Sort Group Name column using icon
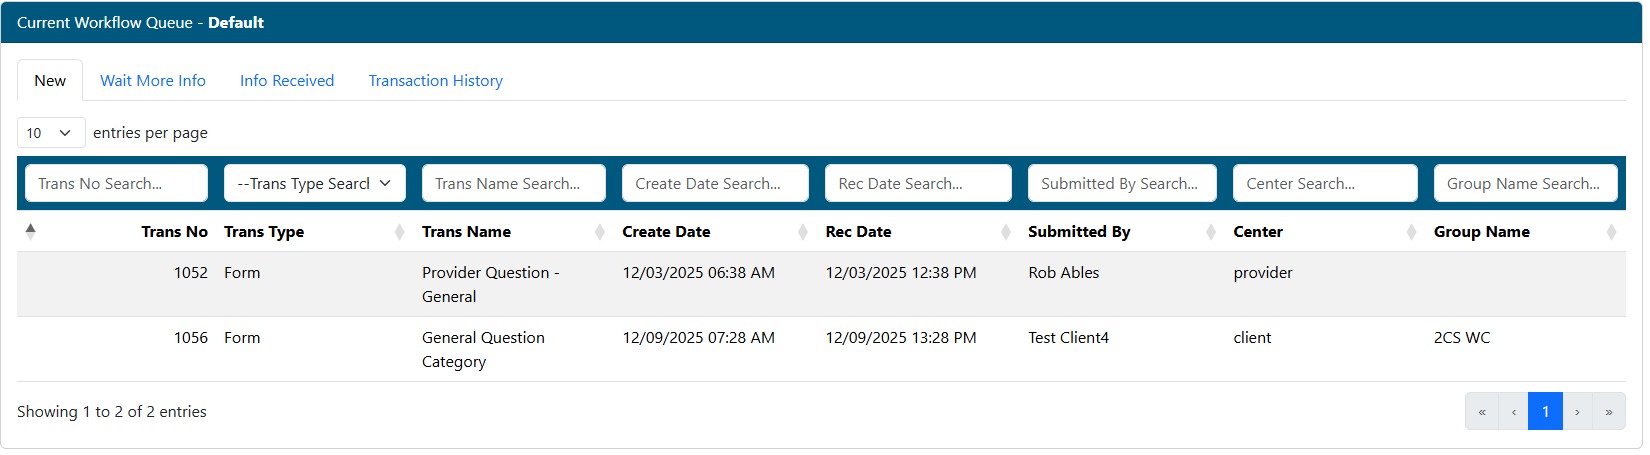Viewport: 1650px width, 455px height. click(x=1611, y=232)
